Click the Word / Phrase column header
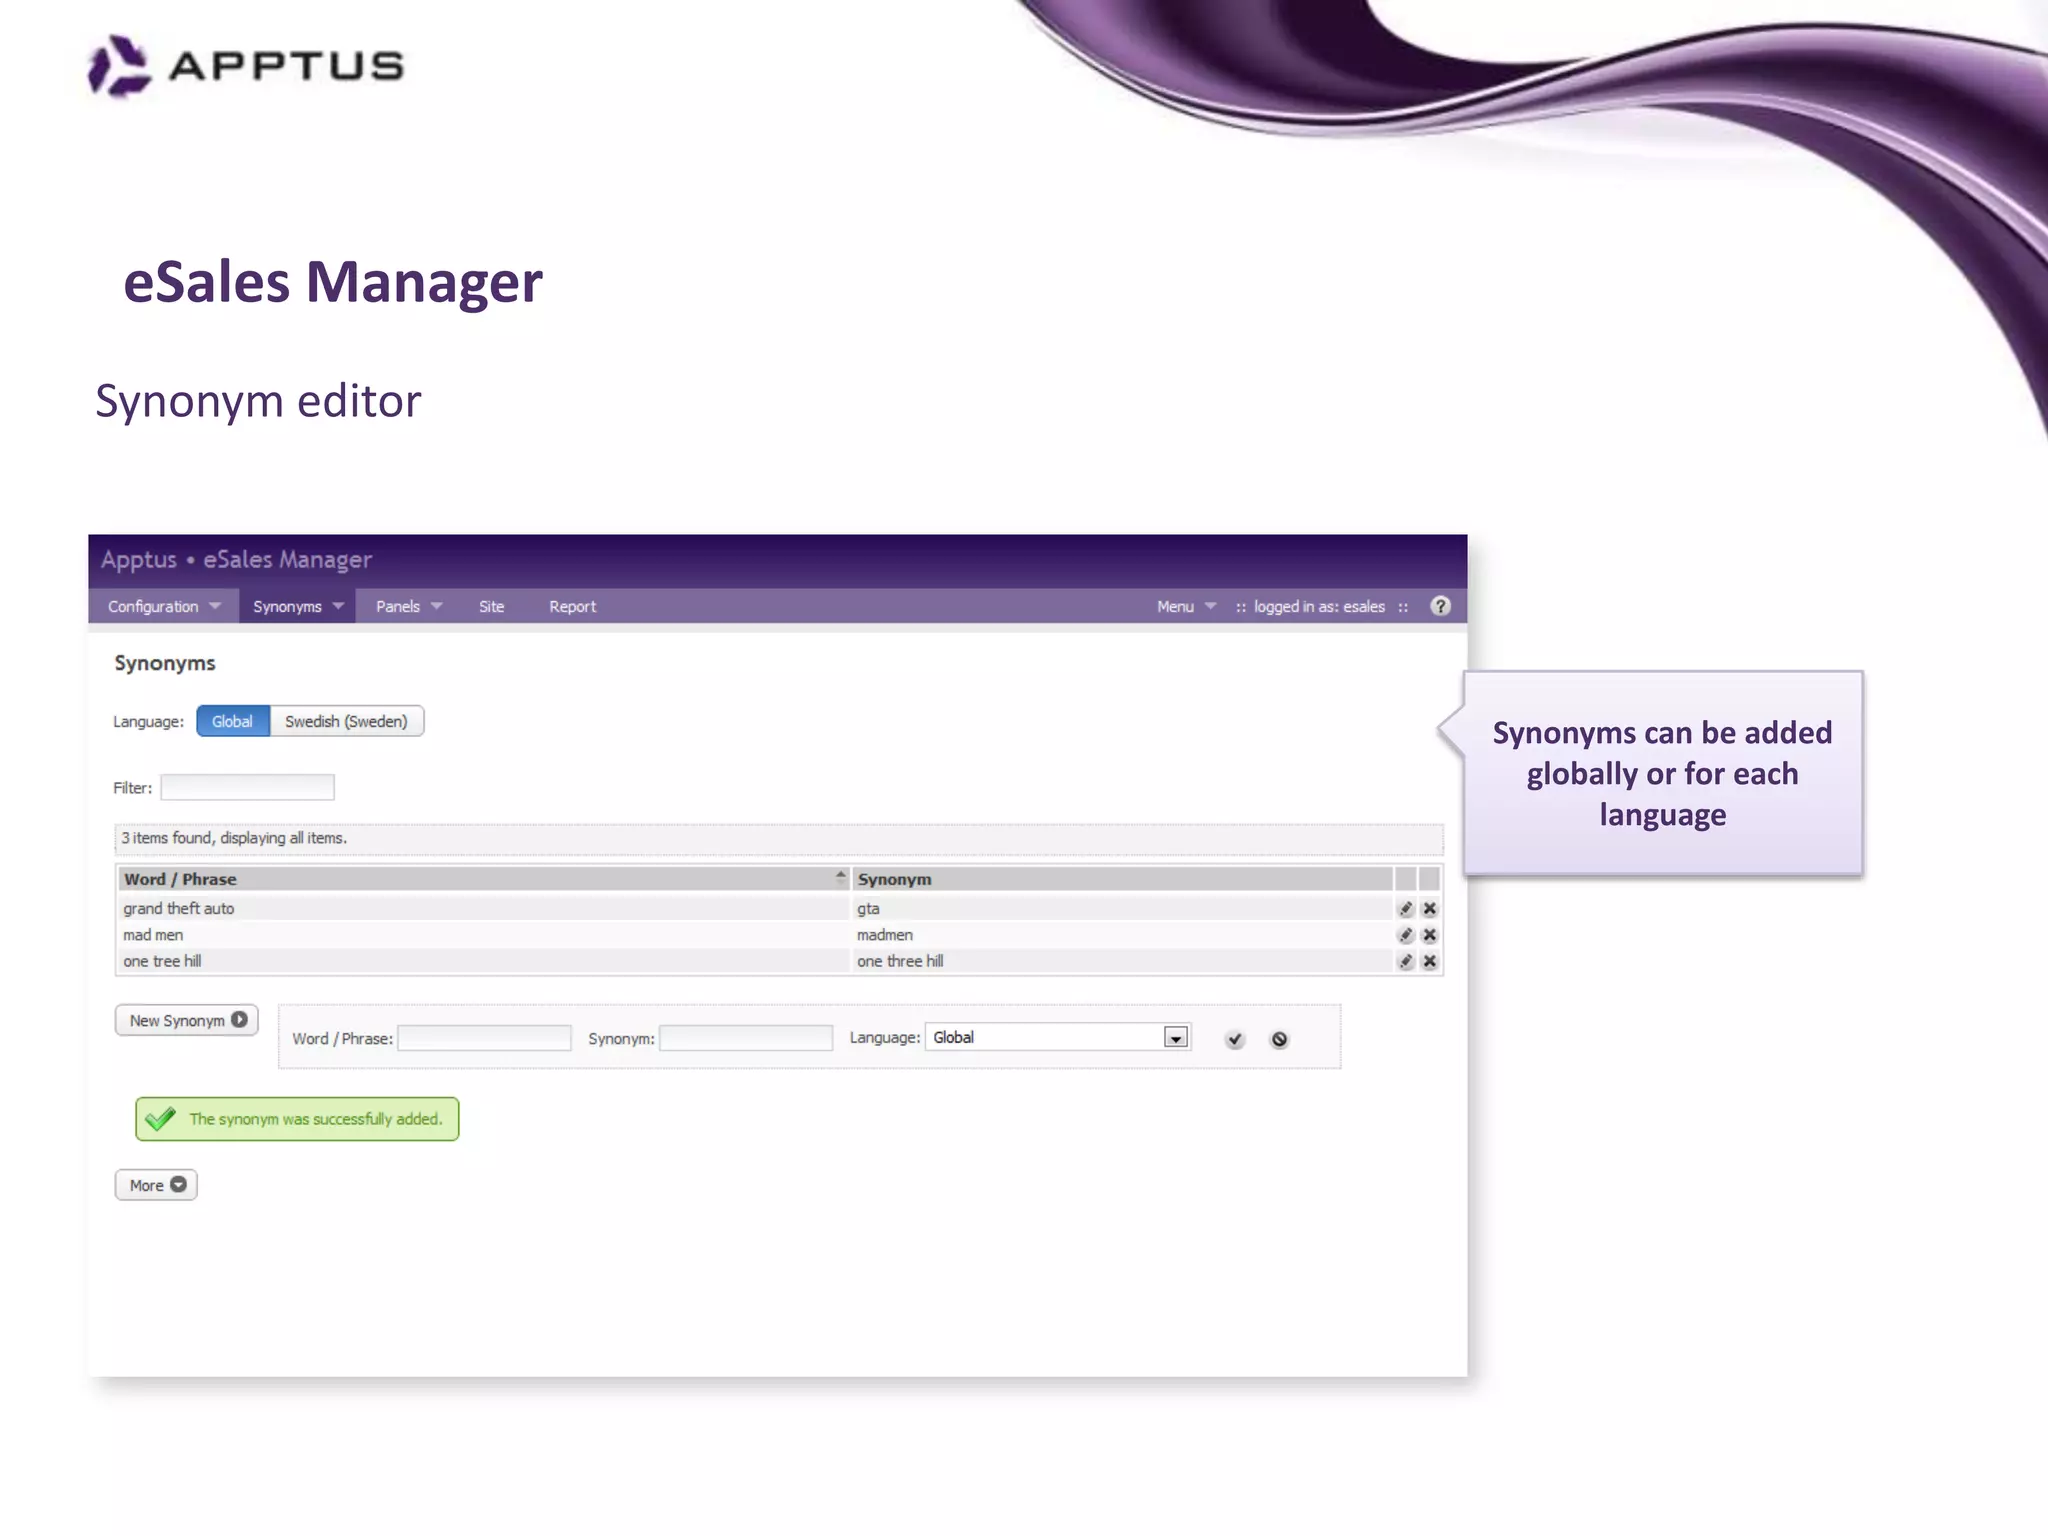 coord(483,879)
